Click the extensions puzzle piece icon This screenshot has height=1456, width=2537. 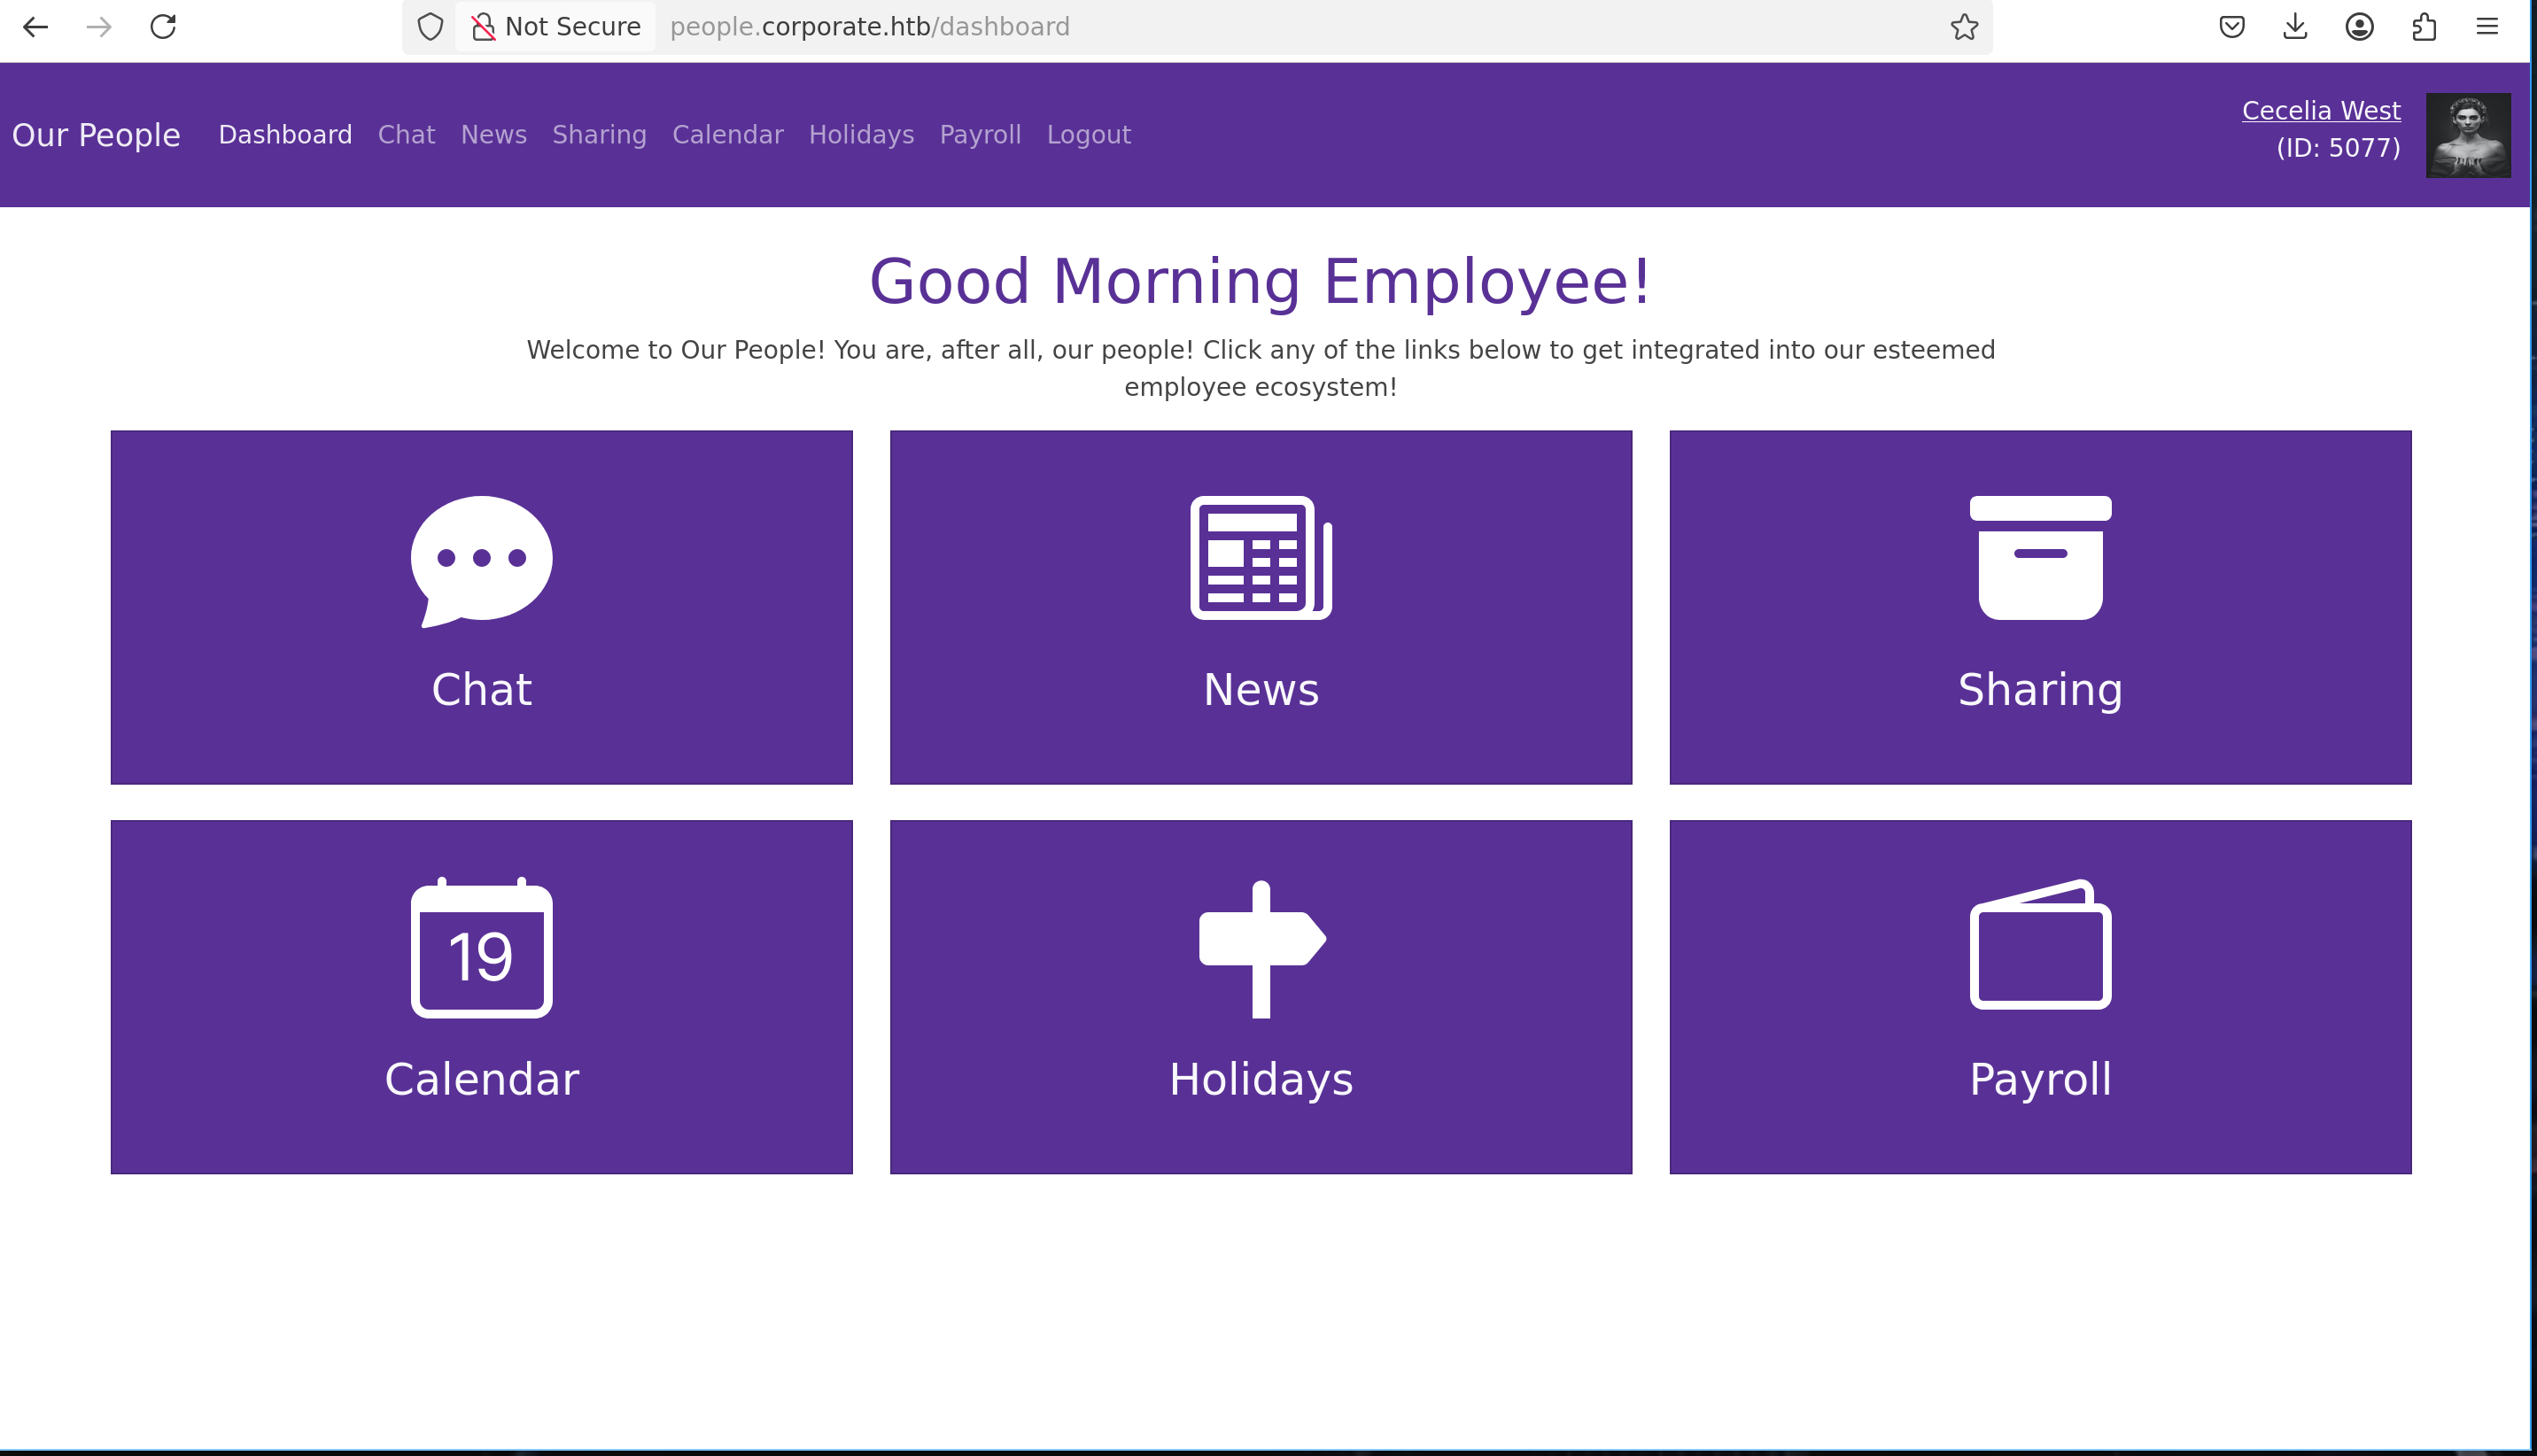2423,27
